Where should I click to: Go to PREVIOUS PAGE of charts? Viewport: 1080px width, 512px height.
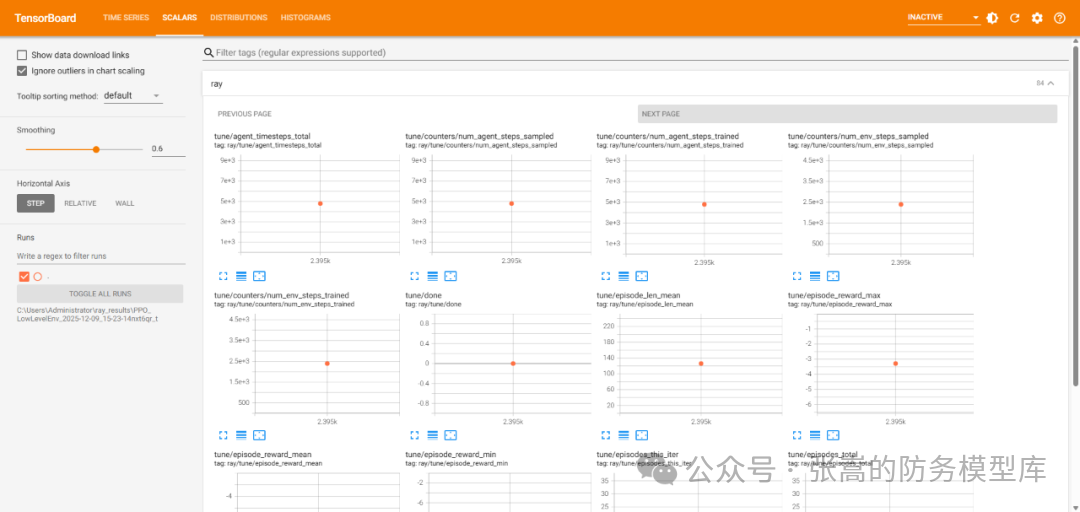pyautogui.click(x=245, y=114)
